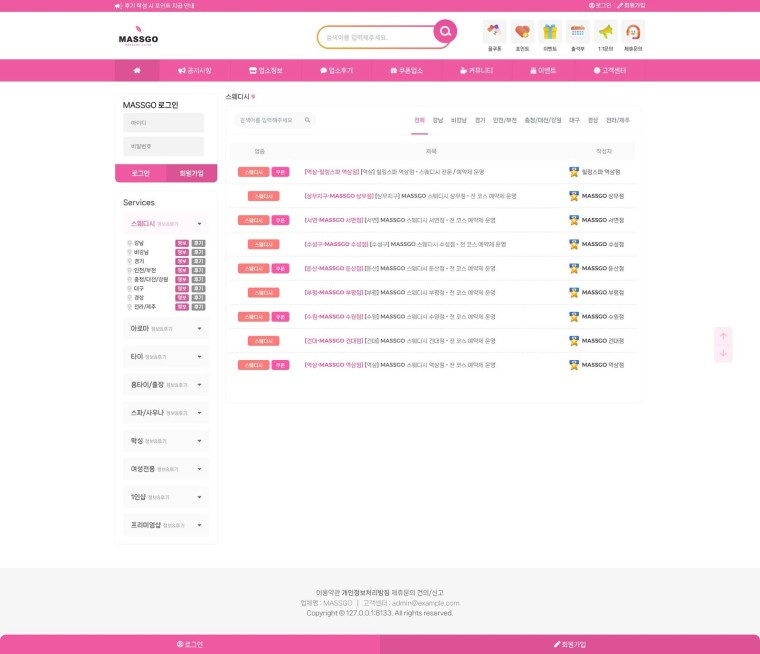760x654 pixels.
Task: Select the 비강남 region tab
Action: [x=459, y=120]
